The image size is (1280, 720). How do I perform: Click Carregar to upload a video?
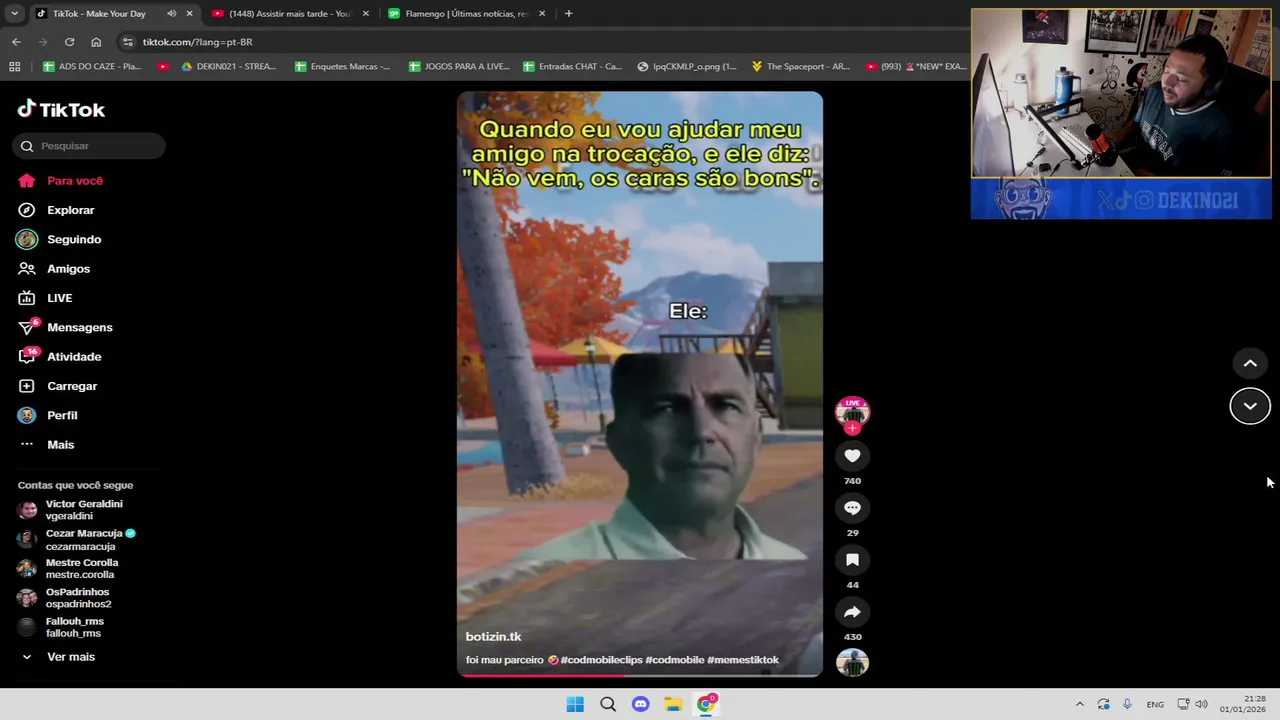[57, 386]
